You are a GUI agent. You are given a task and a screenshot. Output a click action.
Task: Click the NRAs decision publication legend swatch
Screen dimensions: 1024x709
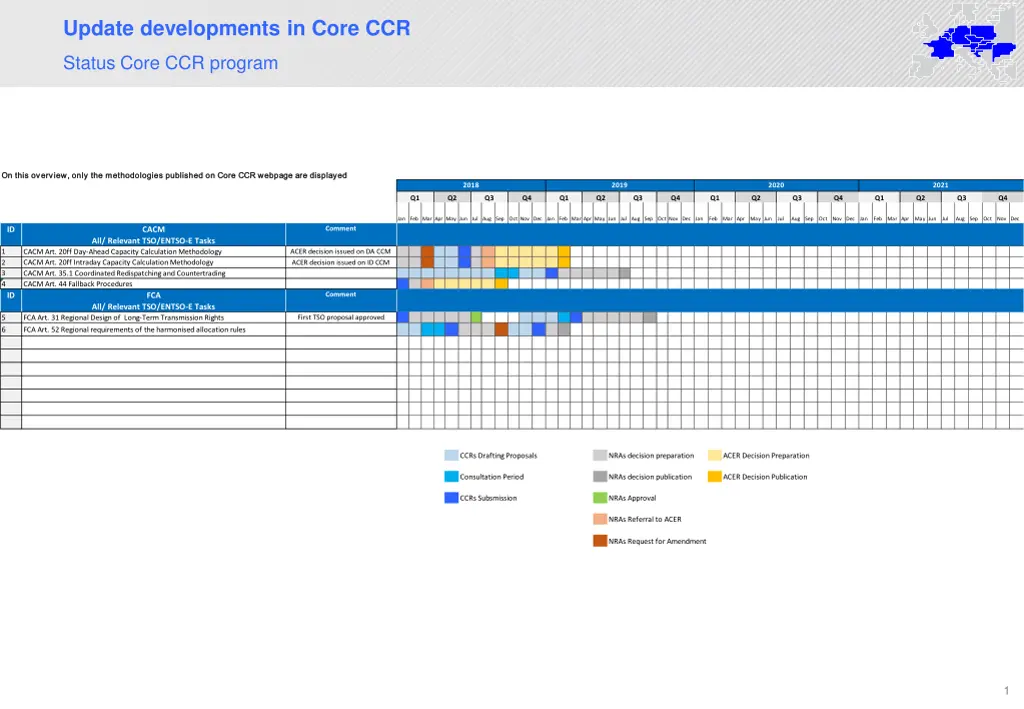600,477
